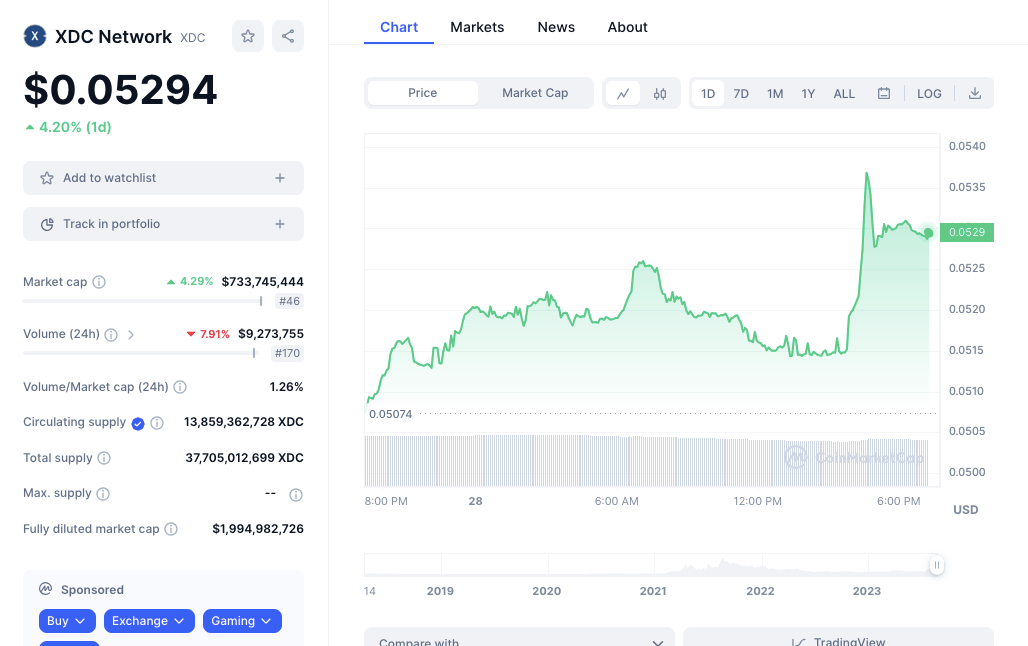Click the chart download icon
The width and height of the screenshot is (1028, 646).
tap(975, 92)
